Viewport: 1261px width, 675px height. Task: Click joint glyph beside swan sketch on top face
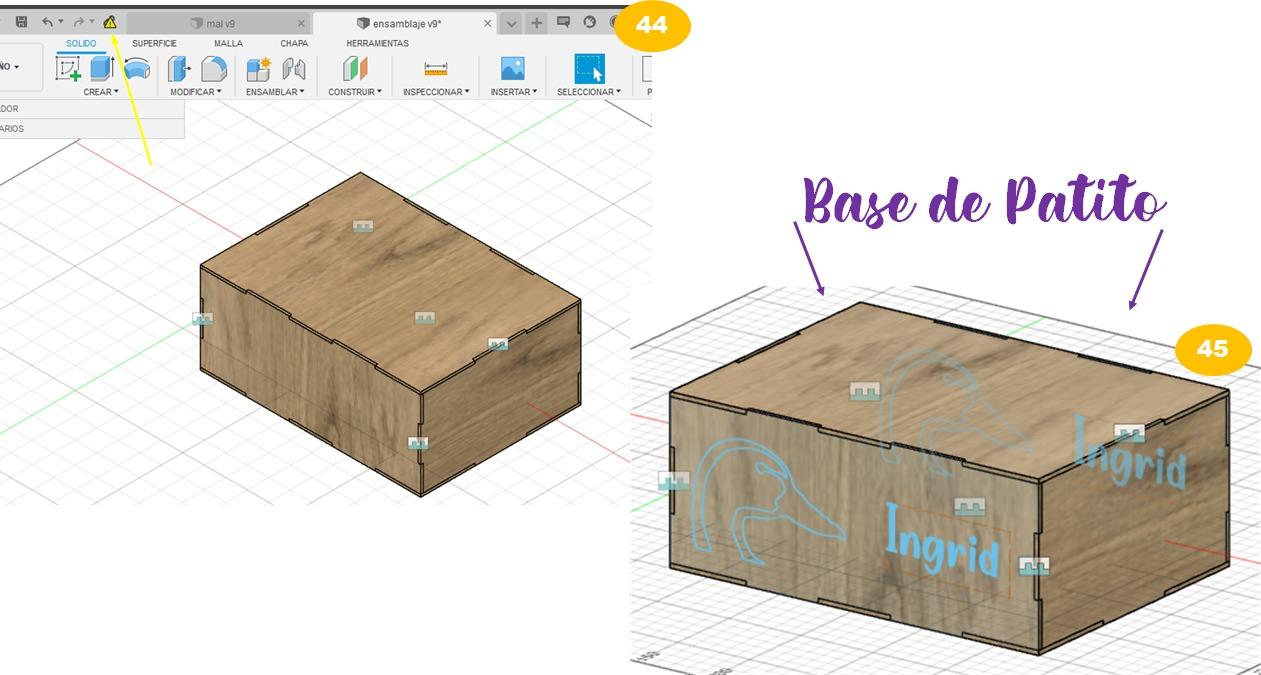tap(865, 391)
